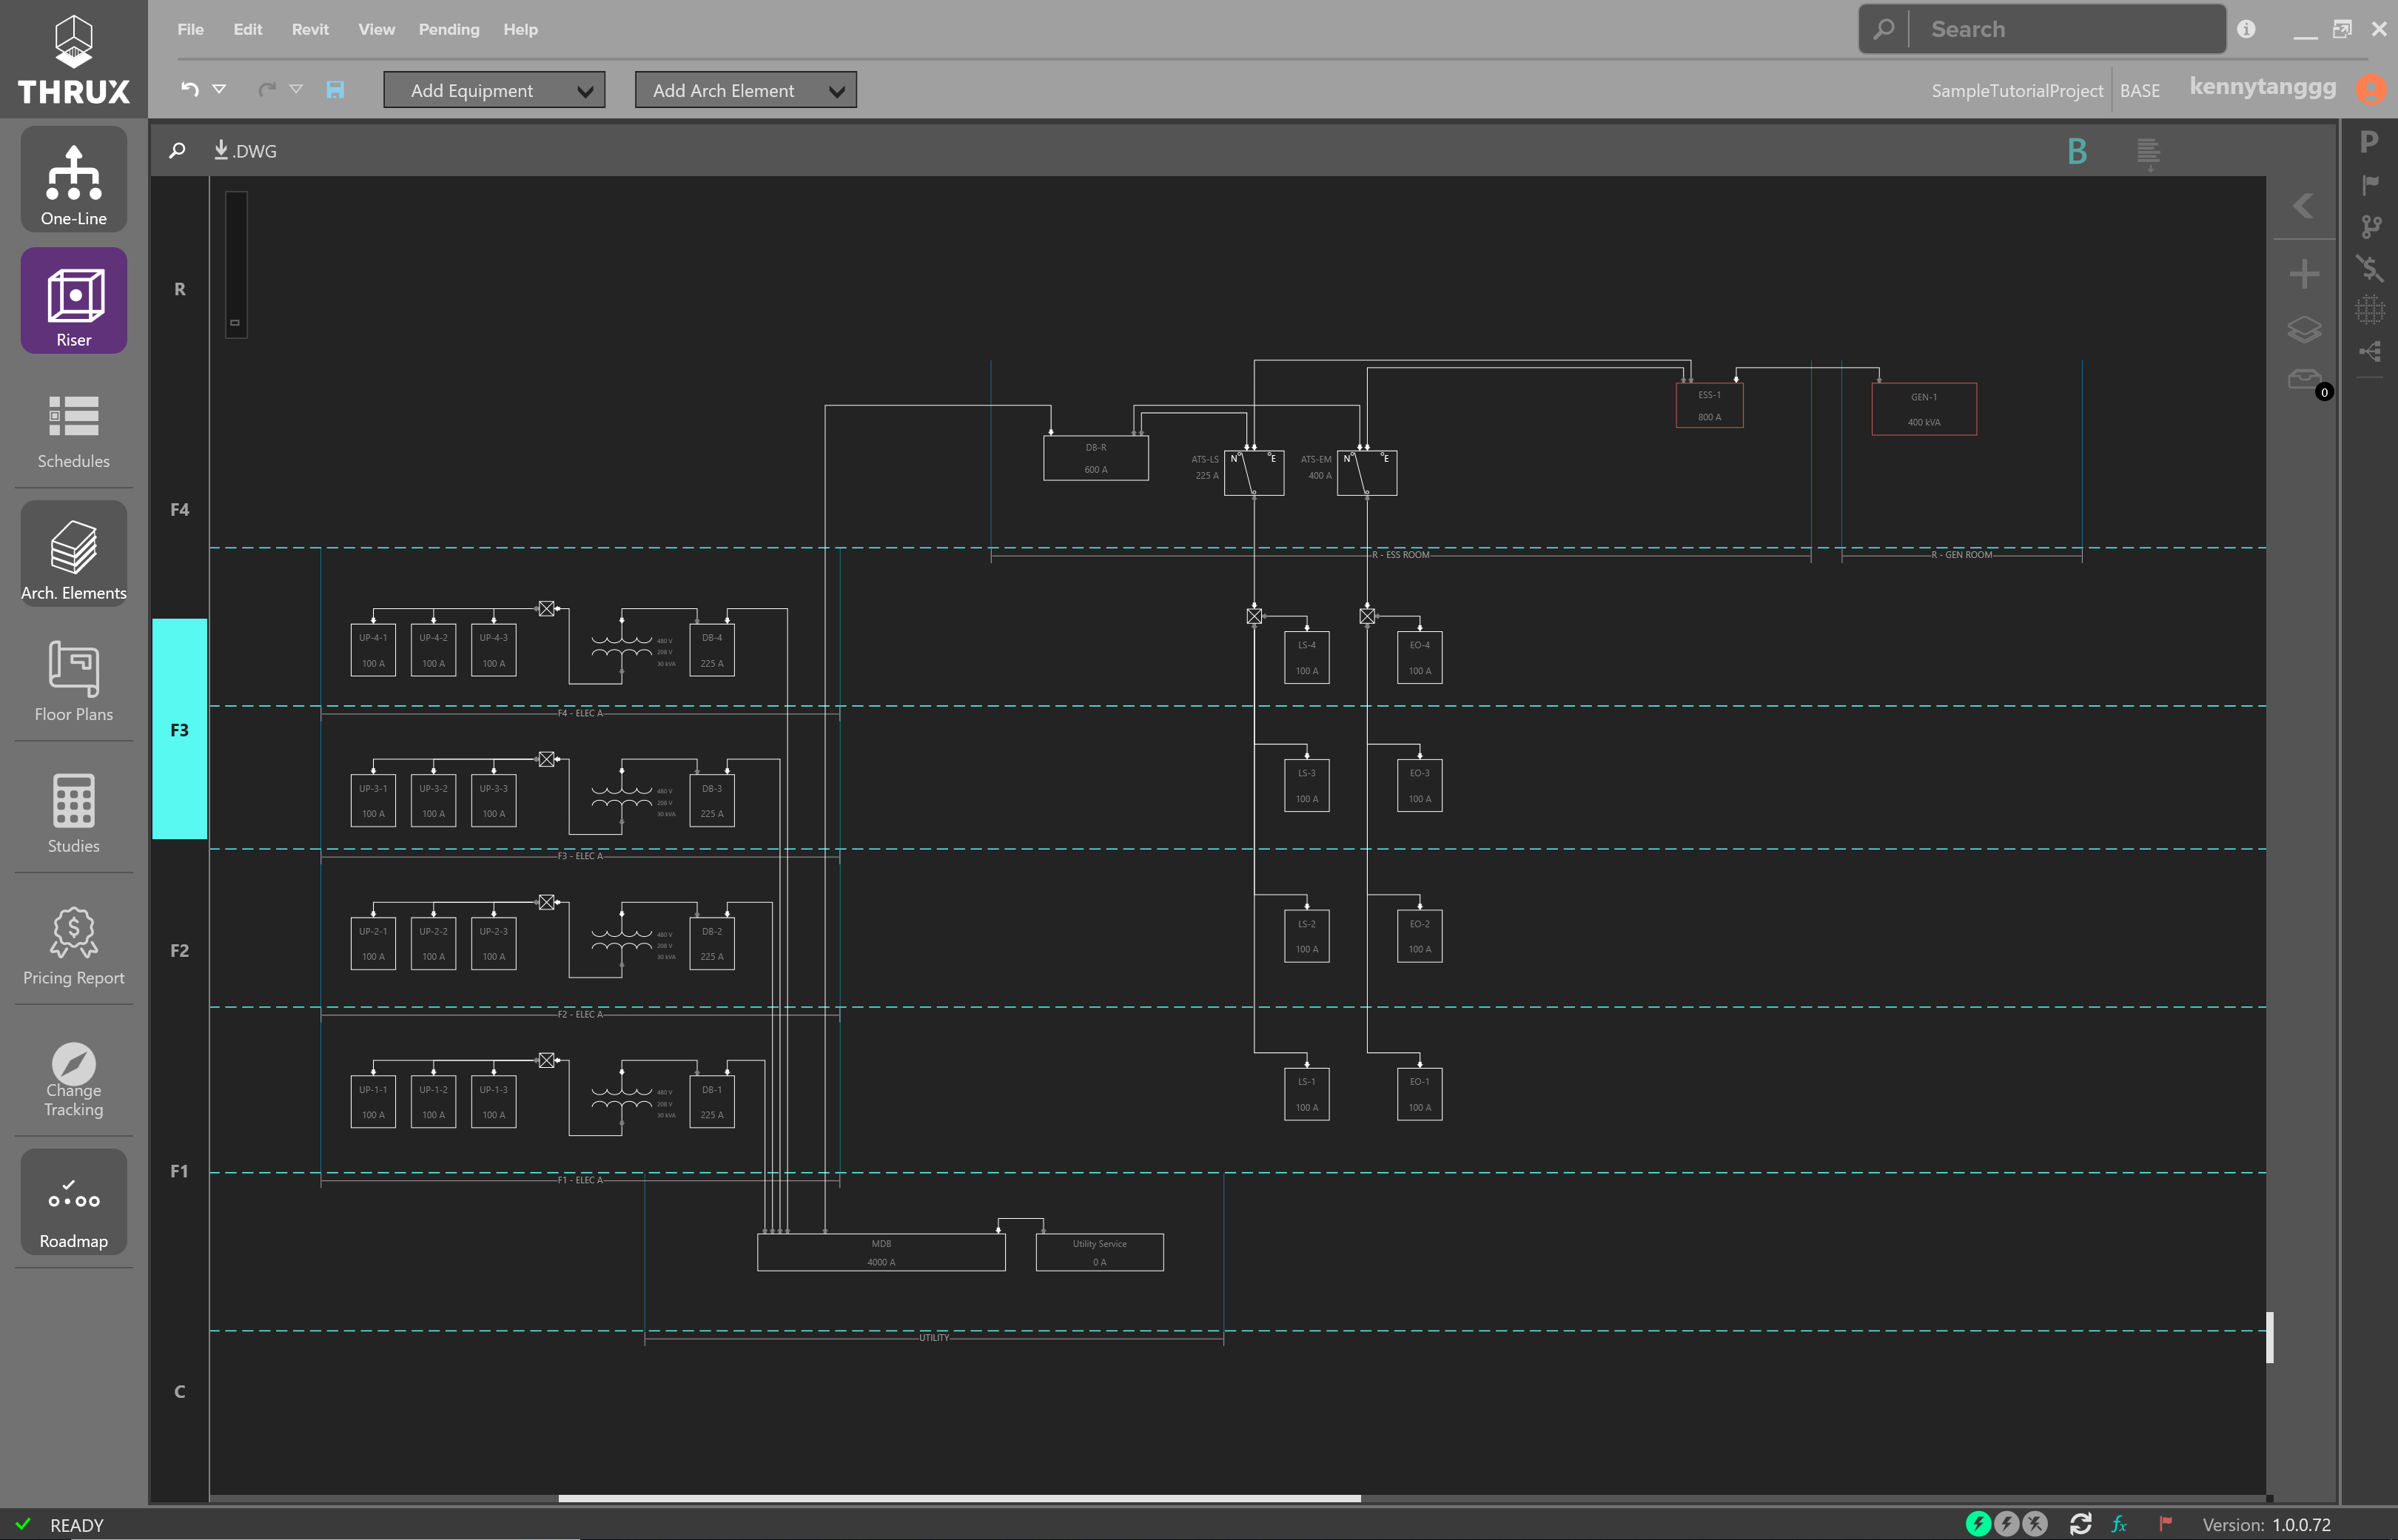The height and width of the screenshot is (1540, 2398).
Task: Click the gray flag icon in right strip
Action: (x=2370, y=185)
